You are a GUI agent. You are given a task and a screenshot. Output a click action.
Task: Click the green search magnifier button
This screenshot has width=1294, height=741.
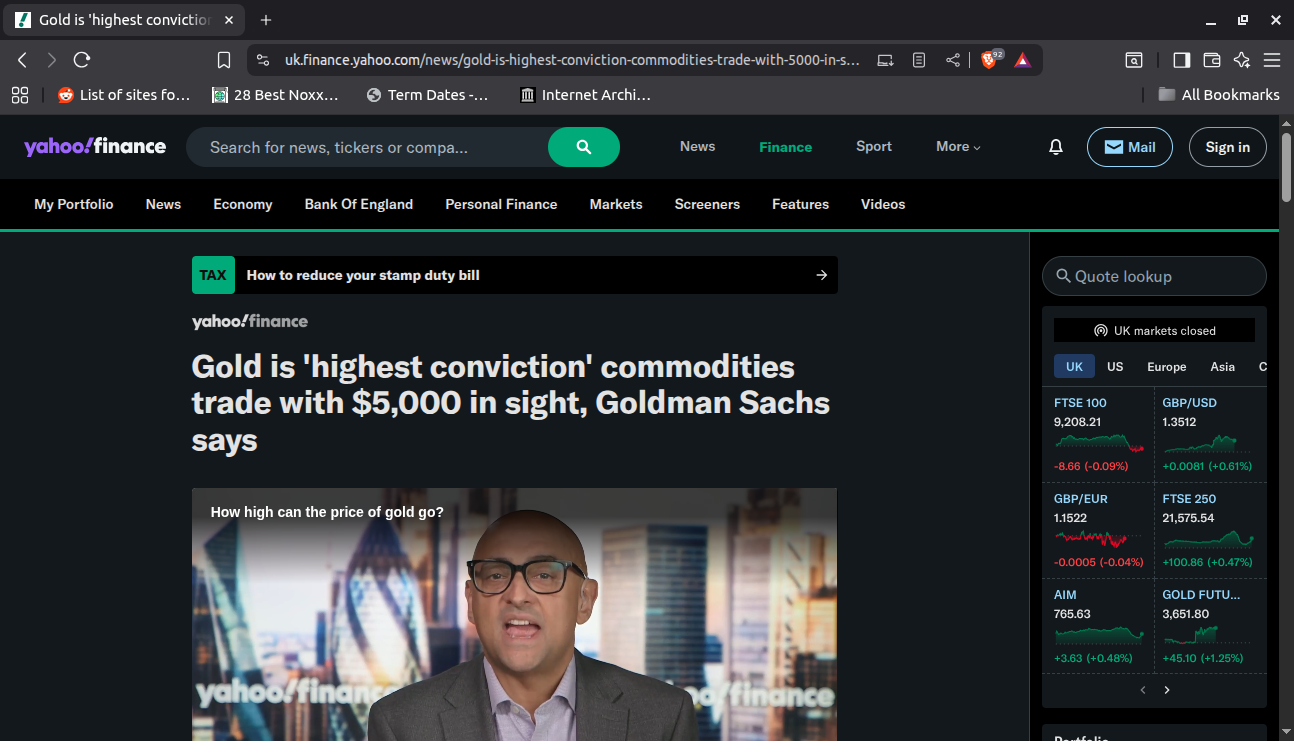pos(584,147)
